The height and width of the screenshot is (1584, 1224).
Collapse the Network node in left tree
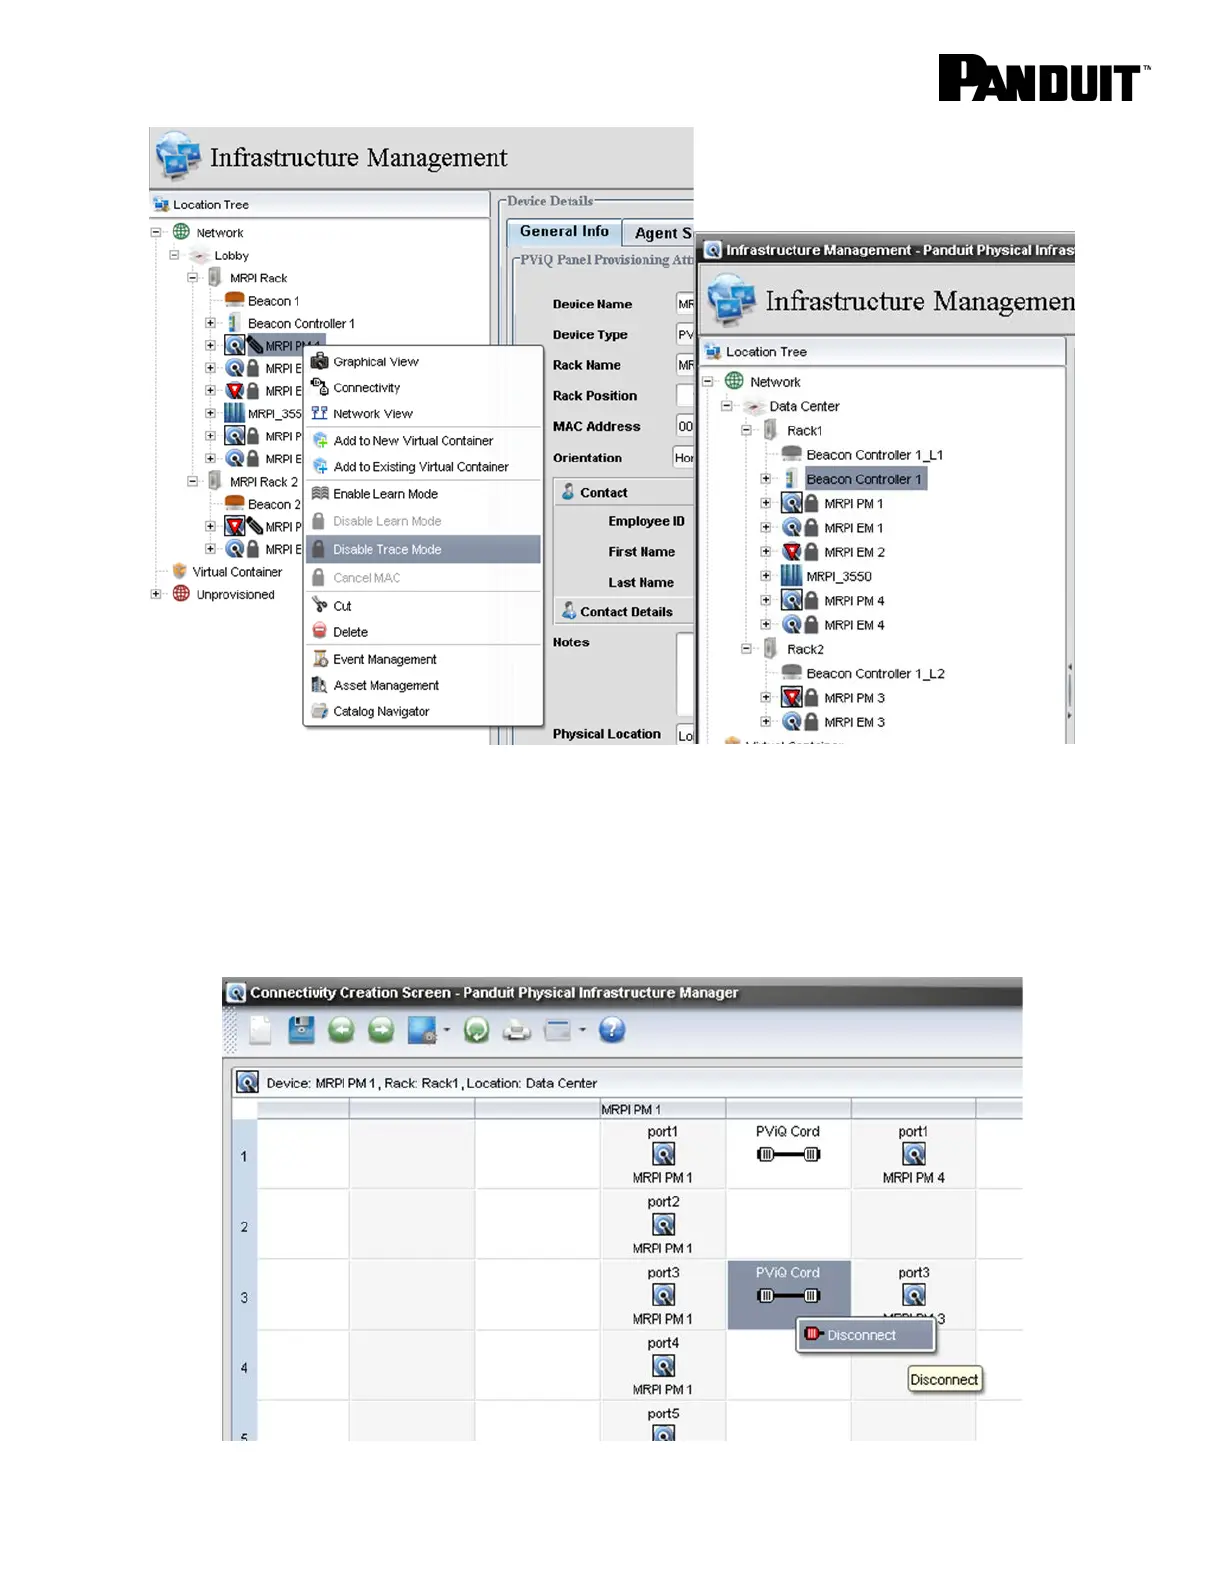pos(156,232)
